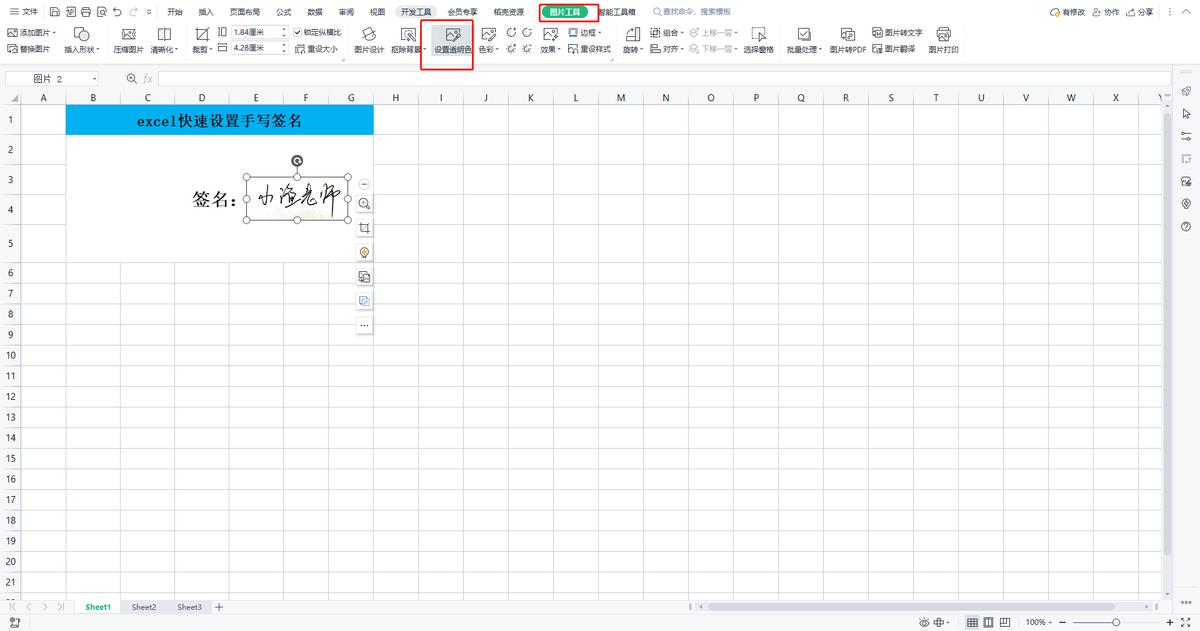Expand the 批量处理 batch processing dropdown
1200x631 pixels.
pyautogui.click(x=804, y=40)
